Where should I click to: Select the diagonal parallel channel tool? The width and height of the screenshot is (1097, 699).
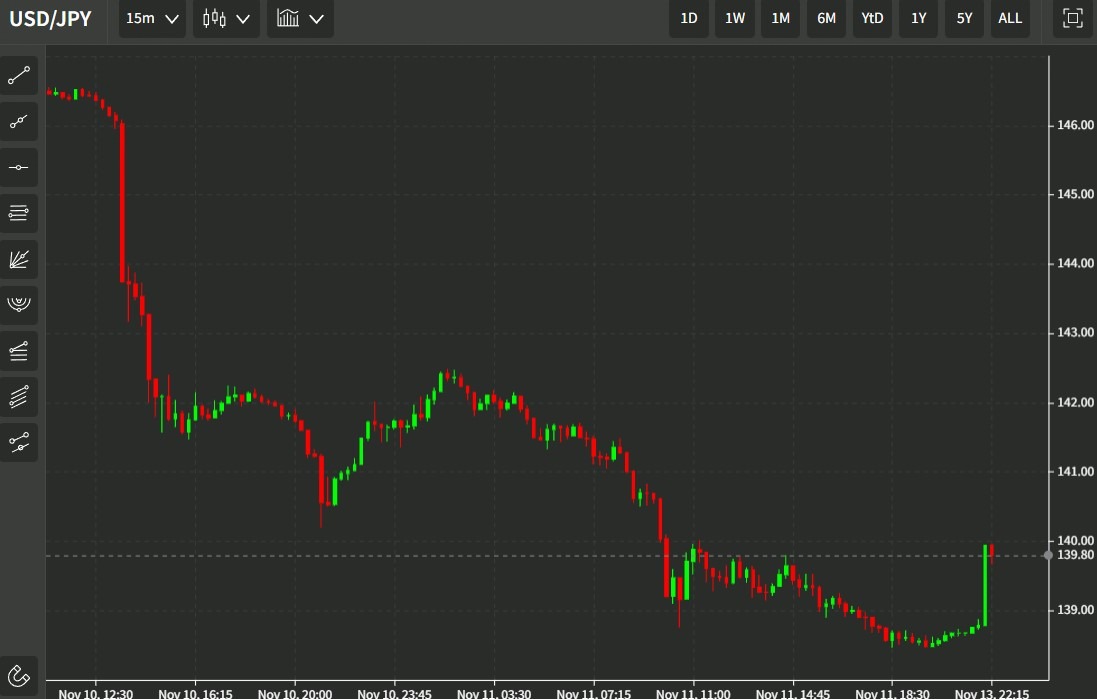pyautogui.click(x=19, y=397)
